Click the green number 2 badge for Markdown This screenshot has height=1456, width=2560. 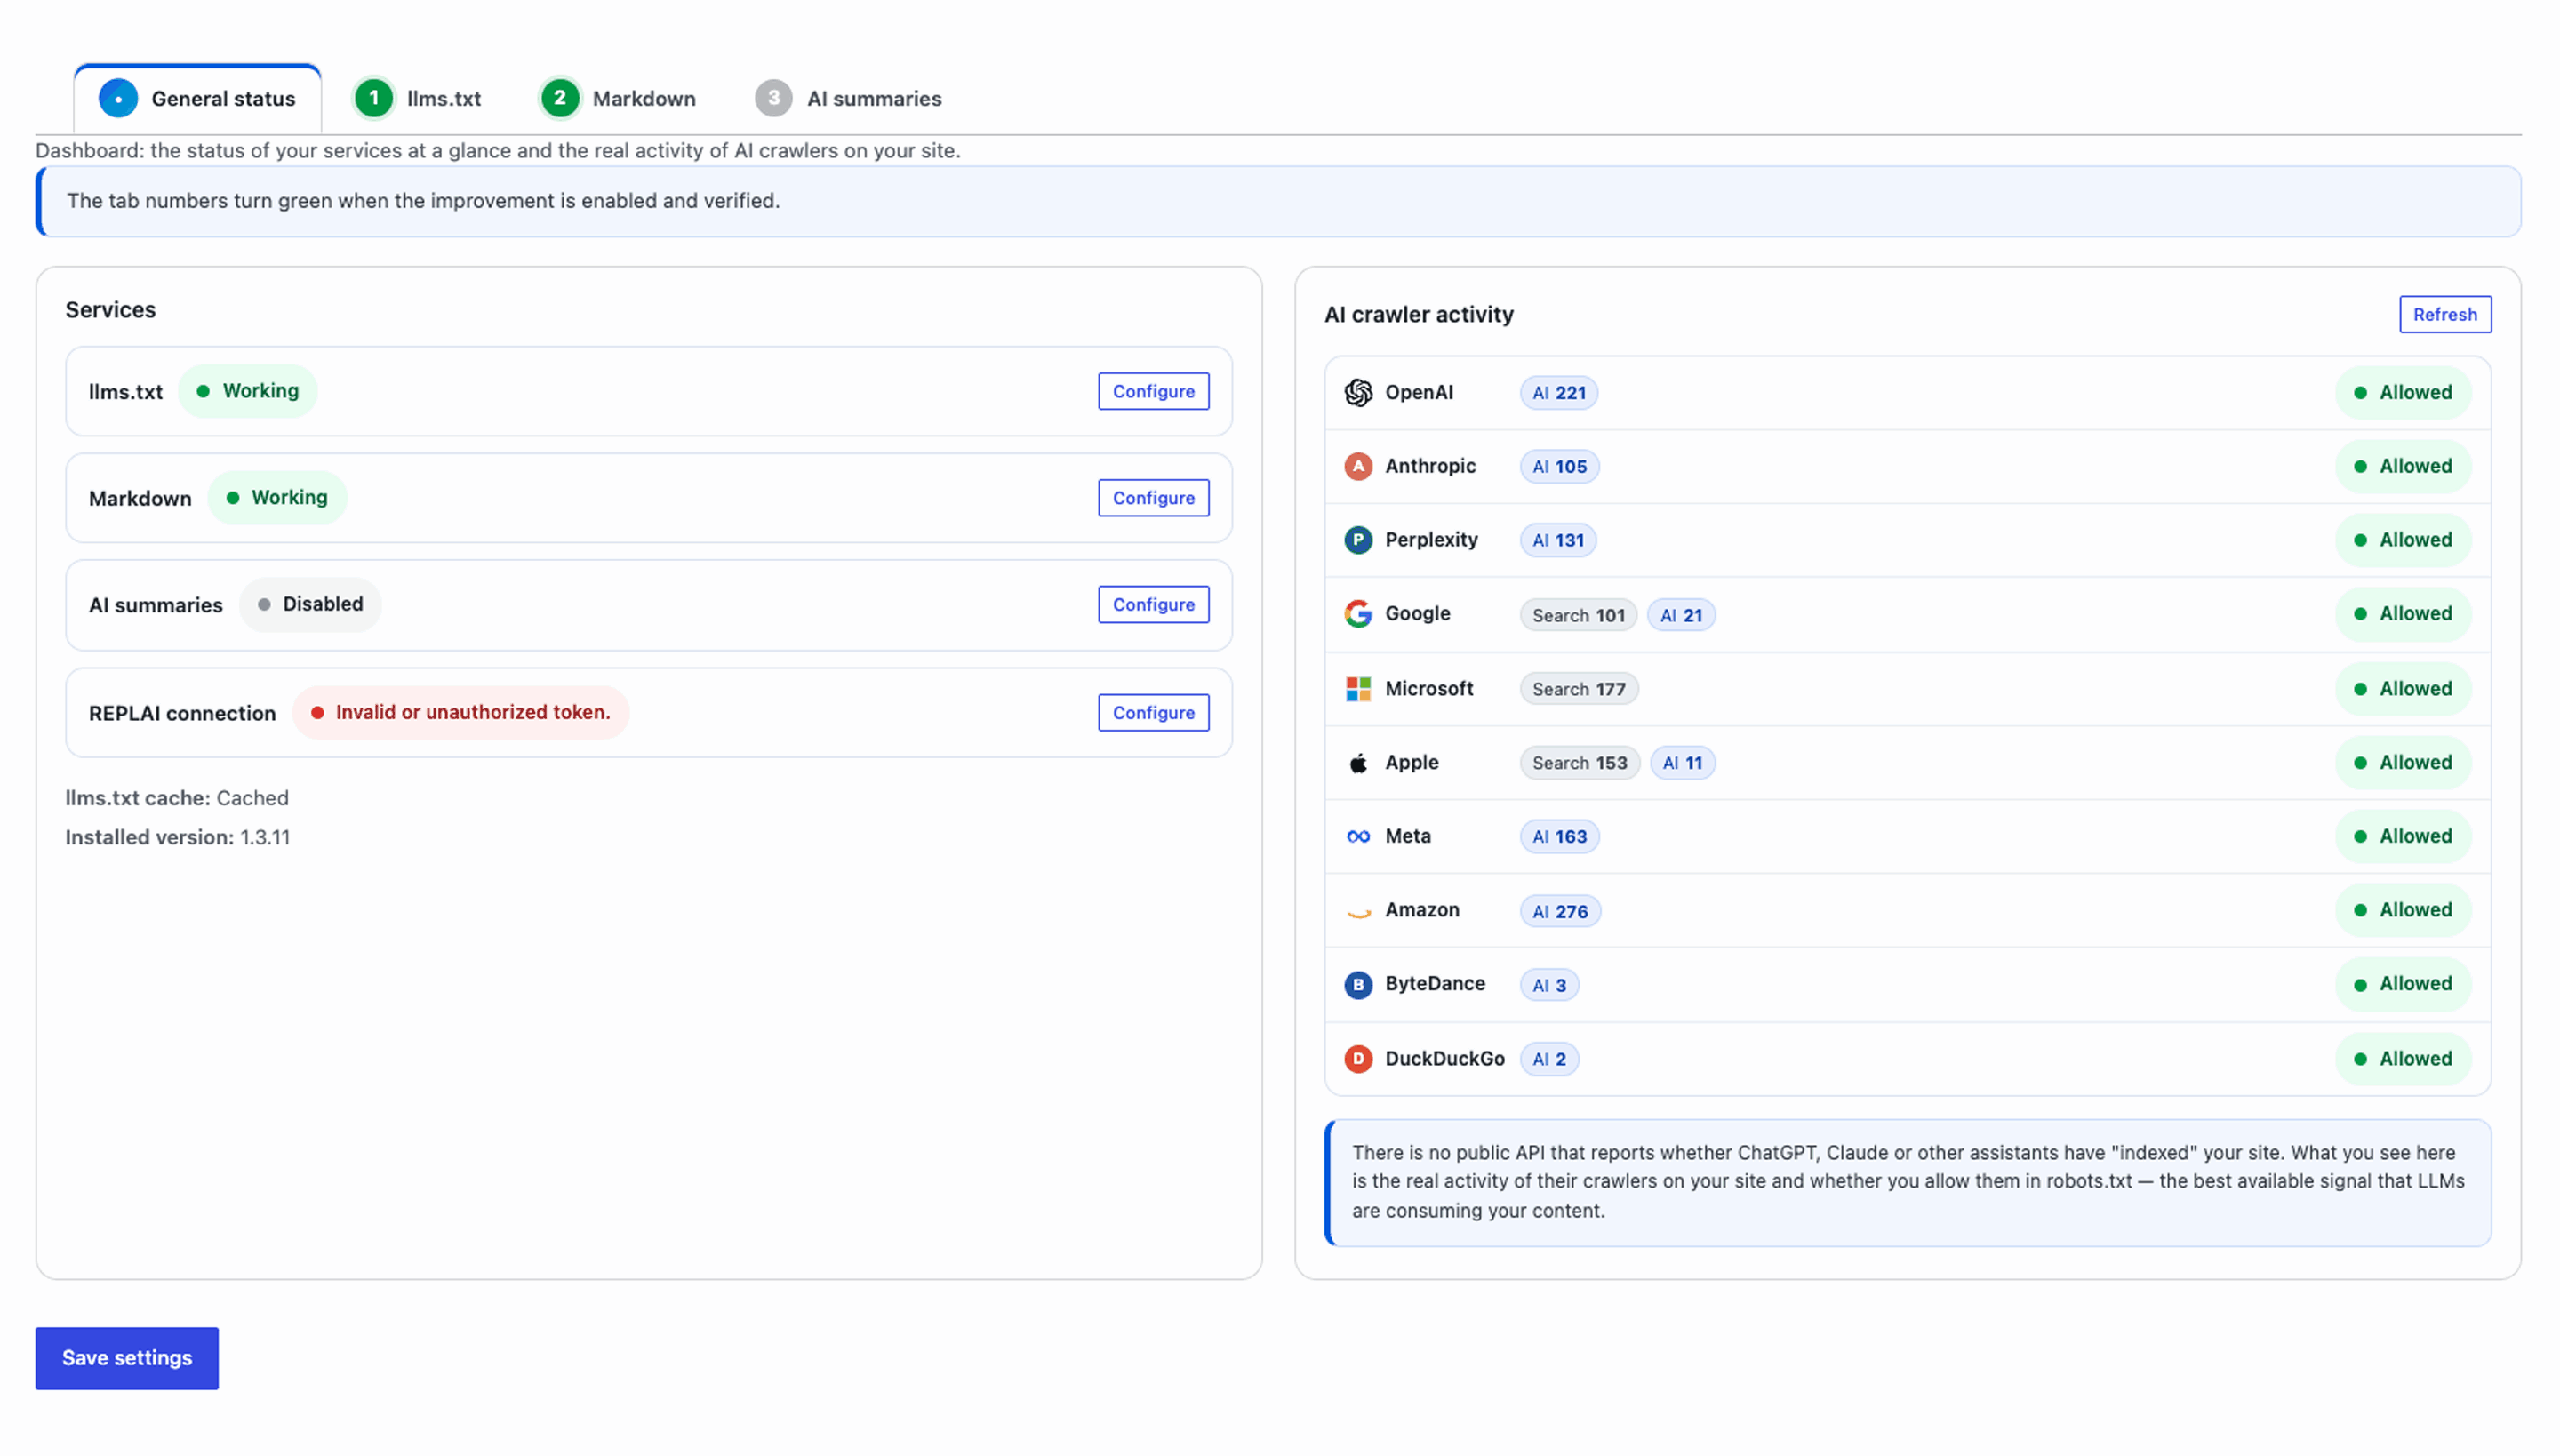(560, 98)
